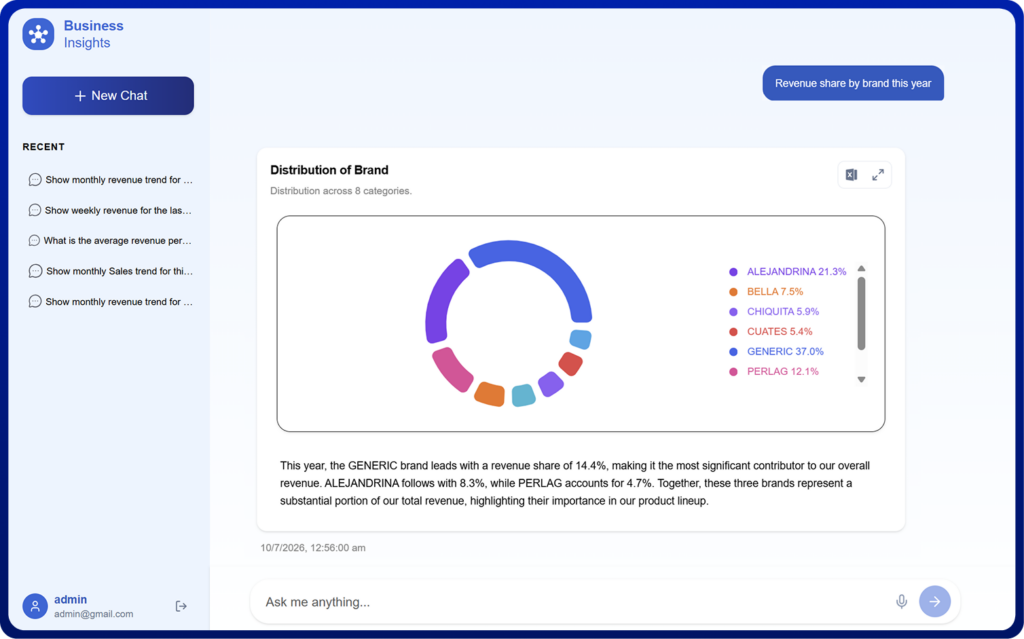Screen dimensions: 1024x639
Task: Expand chart with the fullscreen arrows icon
Action: pos(878,174)
